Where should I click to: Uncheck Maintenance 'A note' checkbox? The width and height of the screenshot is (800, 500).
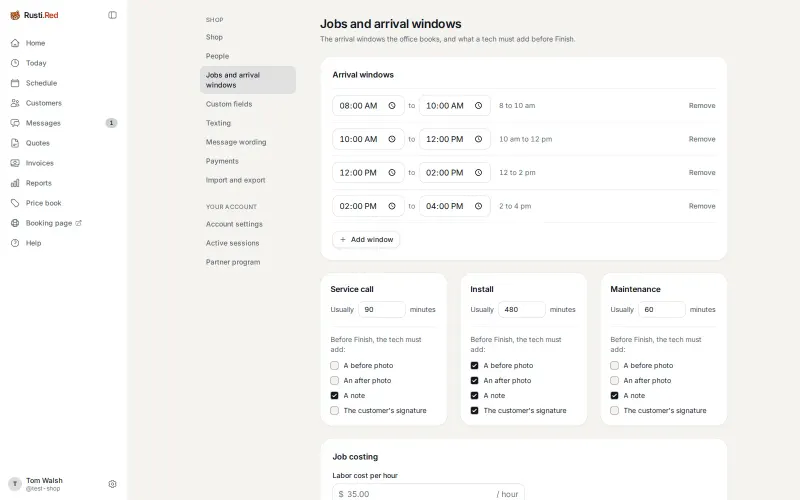tap(614, 395)
